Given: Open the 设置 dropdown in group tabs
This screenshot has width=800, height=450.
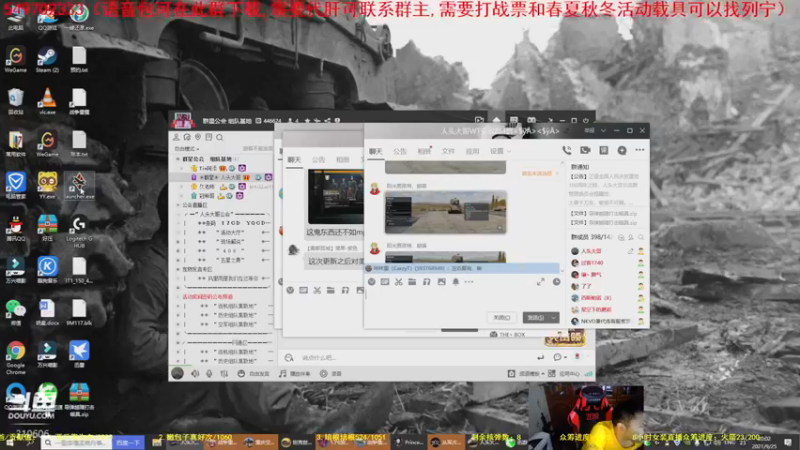Looking at the screenshot, I should coord(500,152).
